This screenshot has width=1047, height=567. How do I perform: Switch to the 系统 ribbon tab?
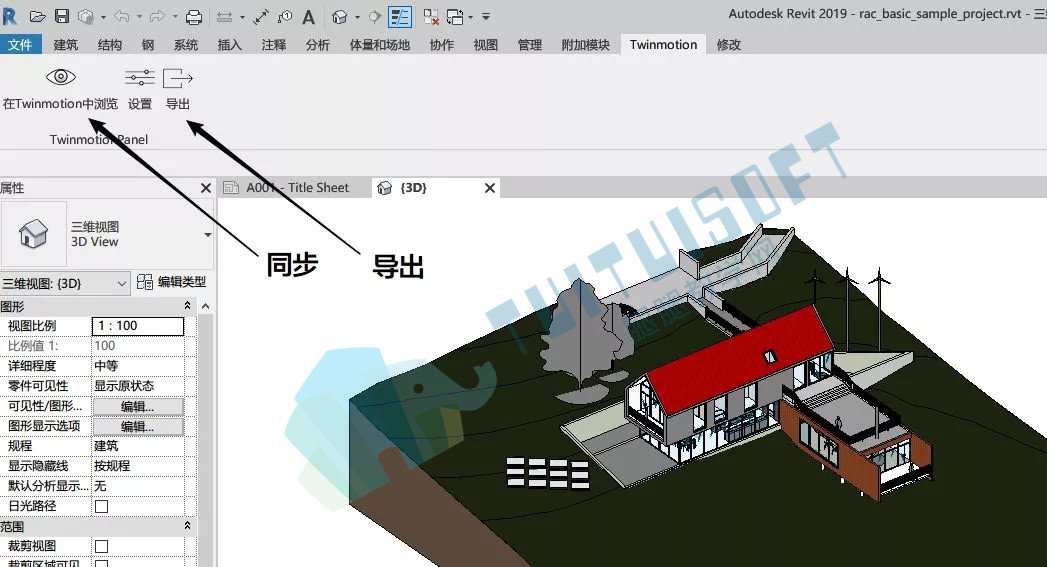point(186,45)
